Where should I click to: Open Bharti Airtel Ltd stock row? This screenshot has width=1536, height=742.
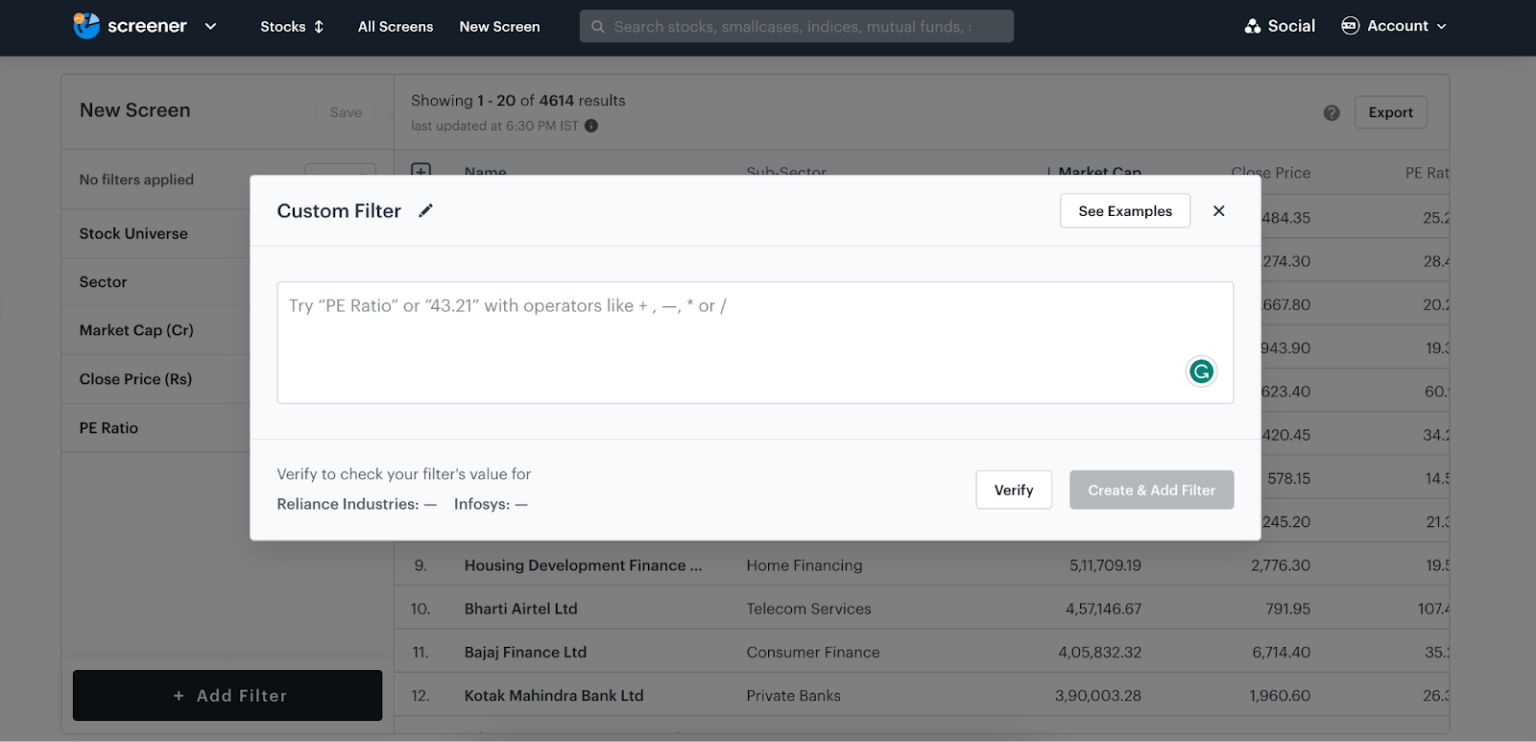coord(521,609)
